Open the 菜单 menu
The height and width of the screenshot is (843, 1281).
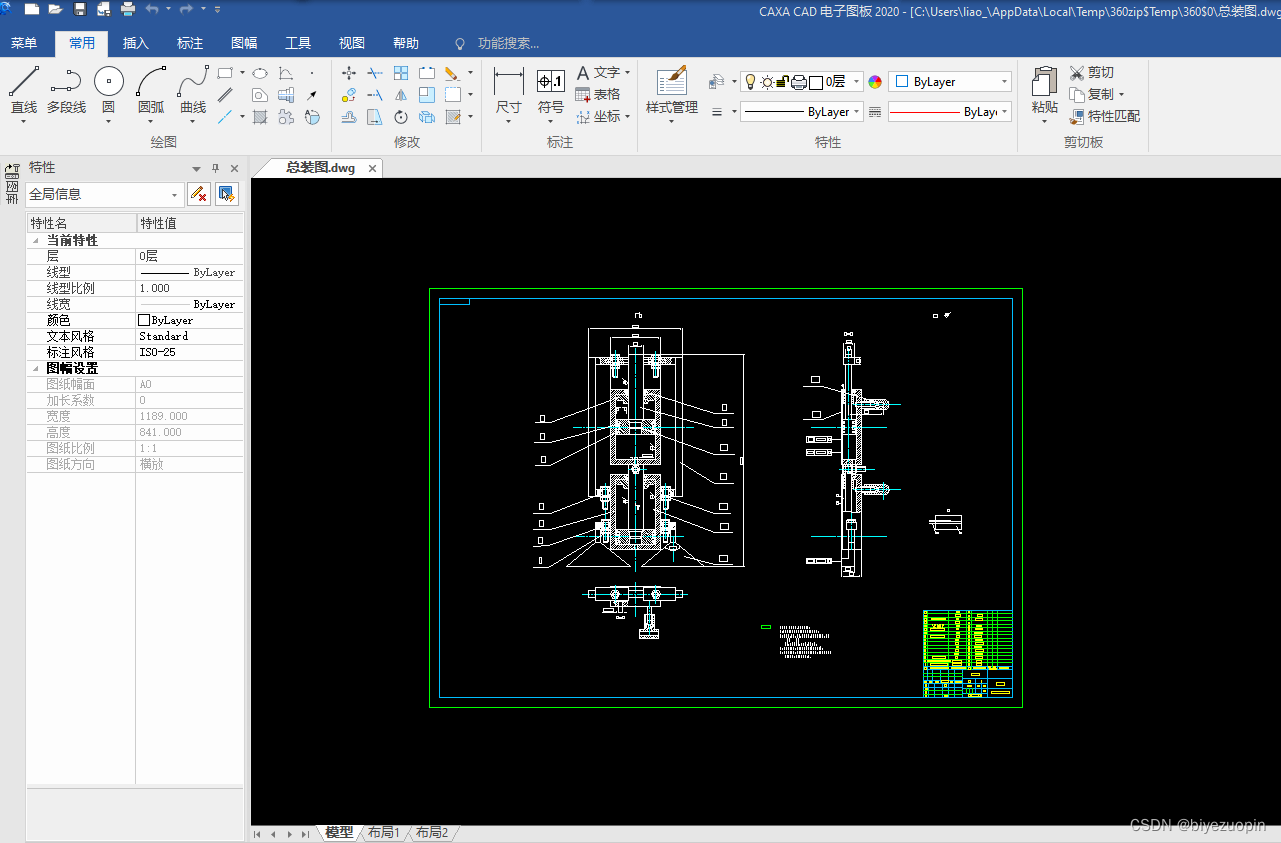[24, 43]
